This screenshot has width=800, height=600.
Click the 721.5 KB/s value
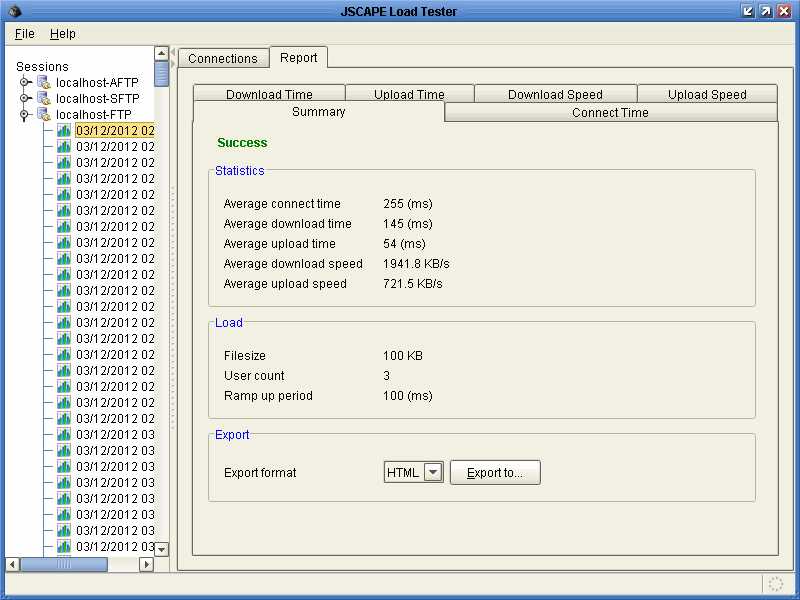413,283
